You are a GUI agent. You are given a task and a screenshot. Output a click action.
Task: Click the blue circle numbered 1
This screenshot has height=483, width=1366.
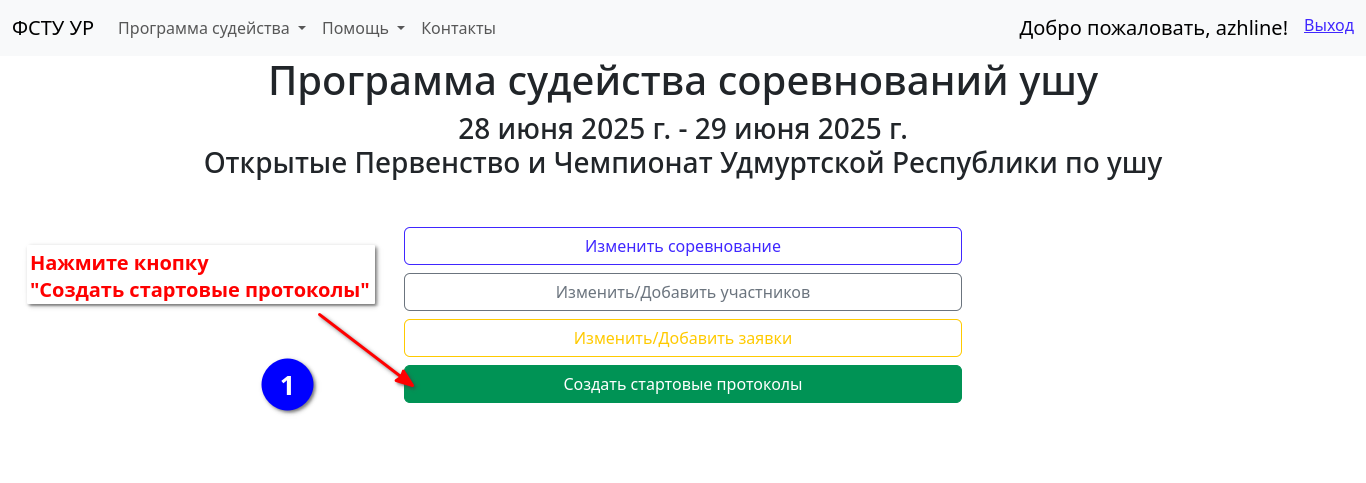click(287, 385)
